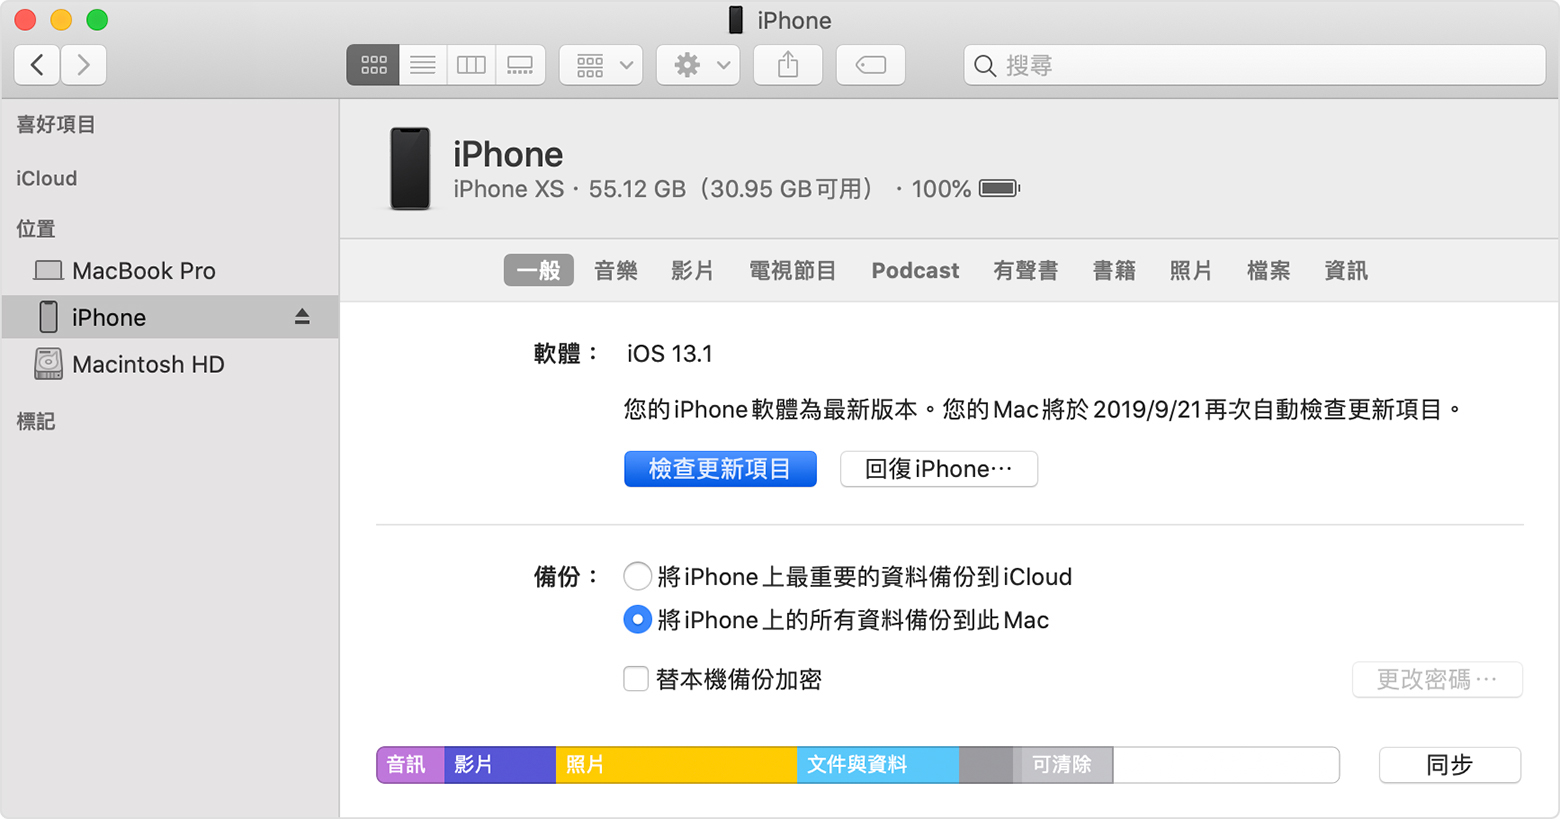Switch Finder to icon view
This screenshot has width=1560, height=820.
[x=373, y=65]
